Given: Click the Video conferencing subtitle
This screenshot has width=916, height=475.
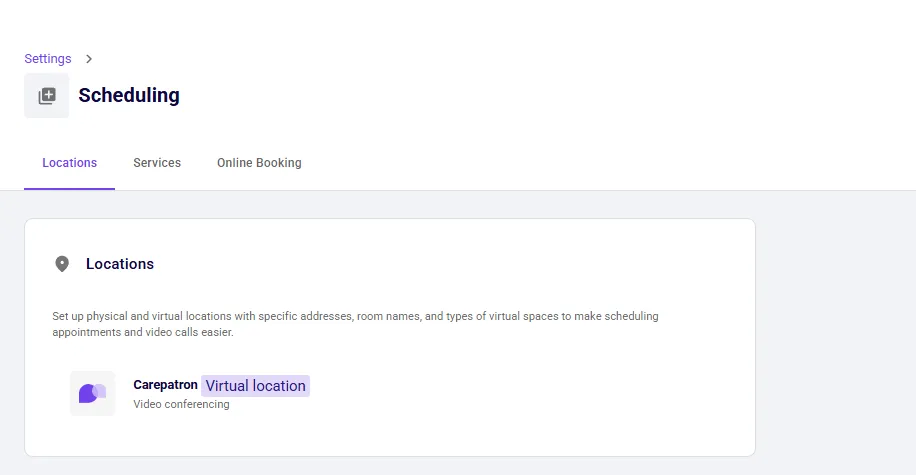Looking at the screenshot, I should (x=181, y=405).
